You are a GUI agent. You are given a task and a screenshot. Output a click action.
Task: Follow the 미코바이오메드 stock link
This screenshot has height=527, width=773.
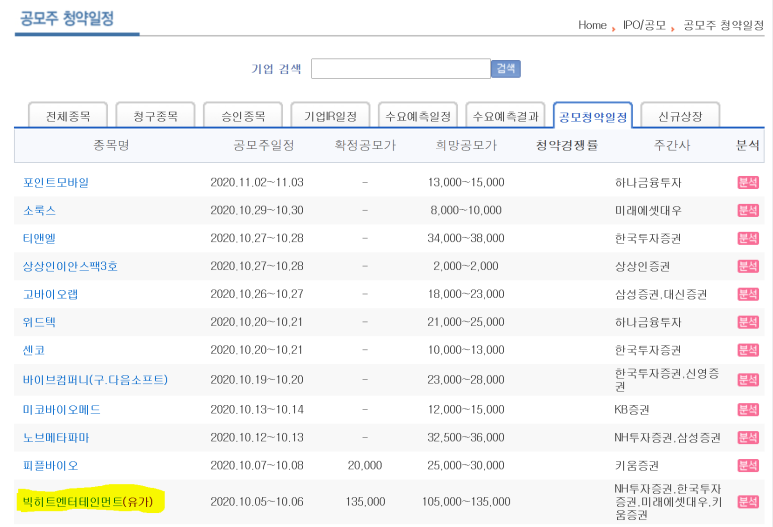tap(62, 410)
